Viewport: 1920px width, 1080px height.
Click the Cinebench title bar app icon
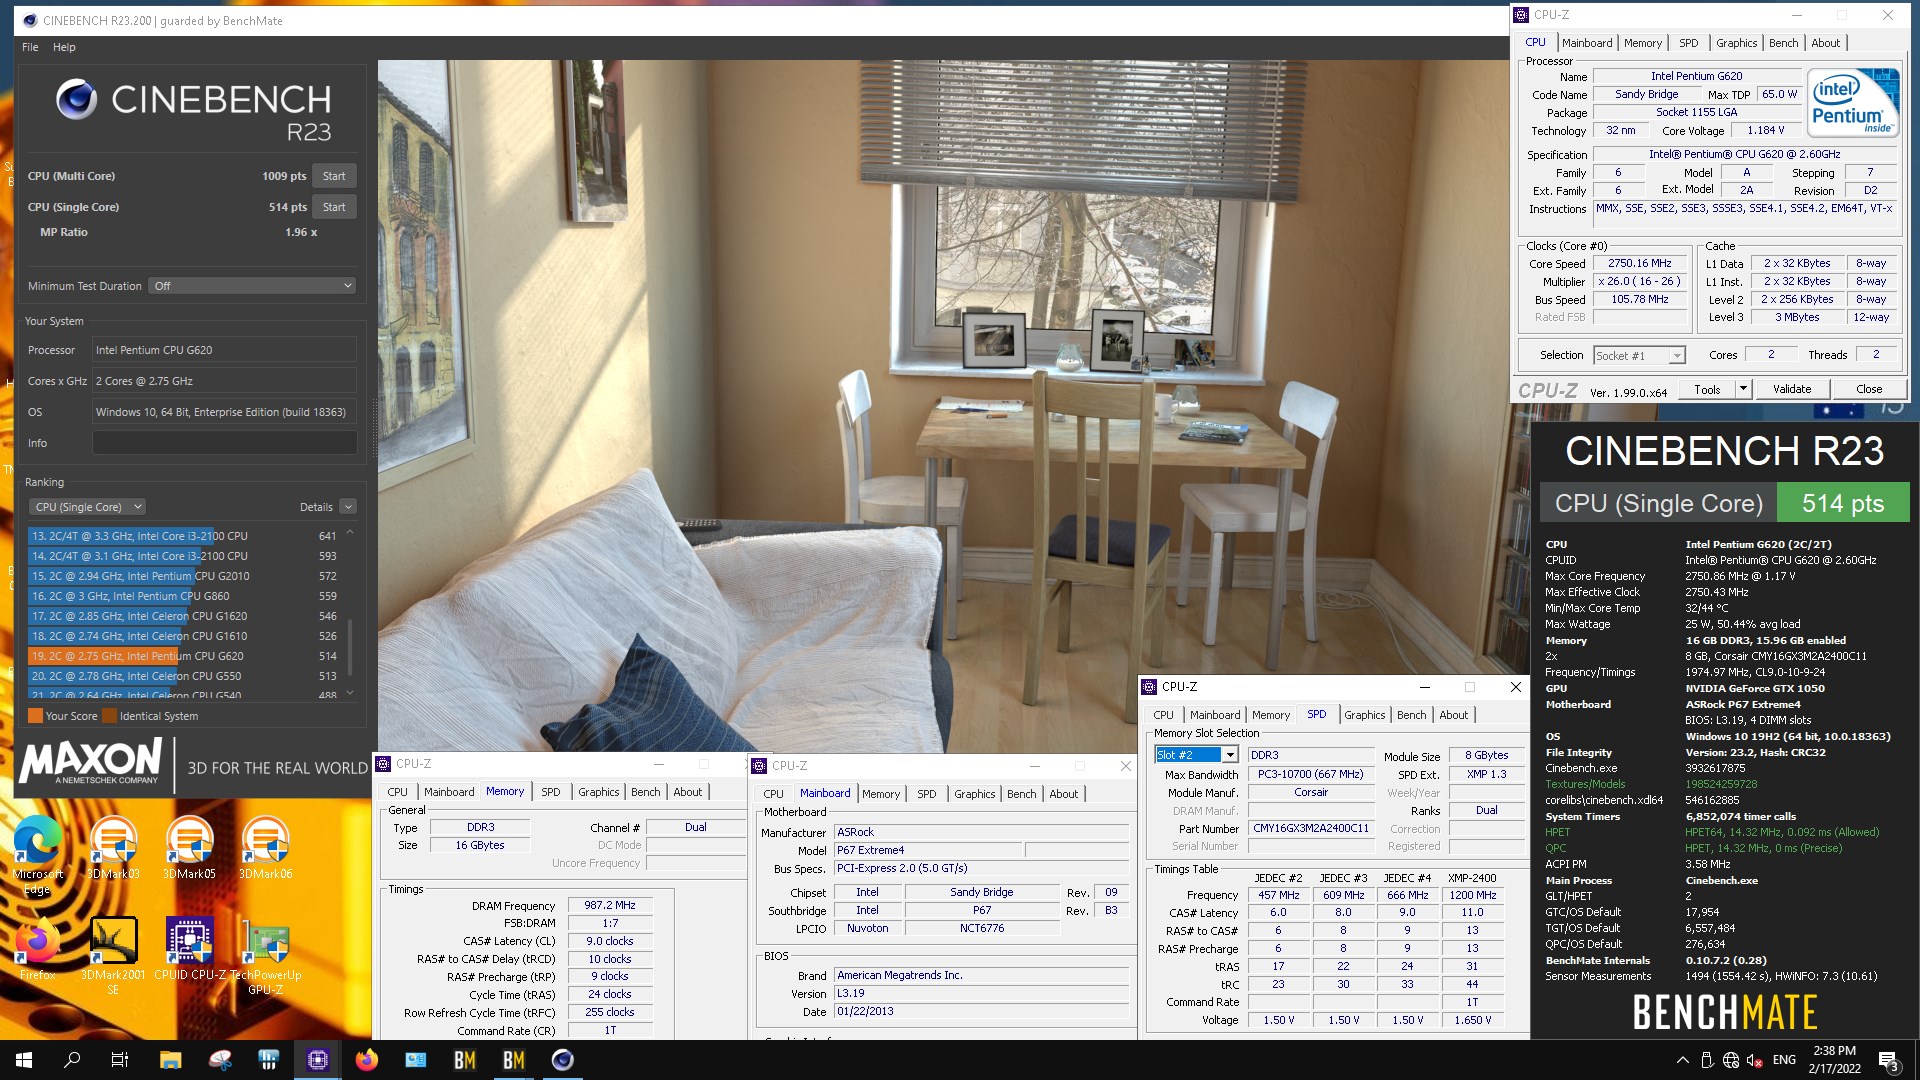tap(29, 20)
